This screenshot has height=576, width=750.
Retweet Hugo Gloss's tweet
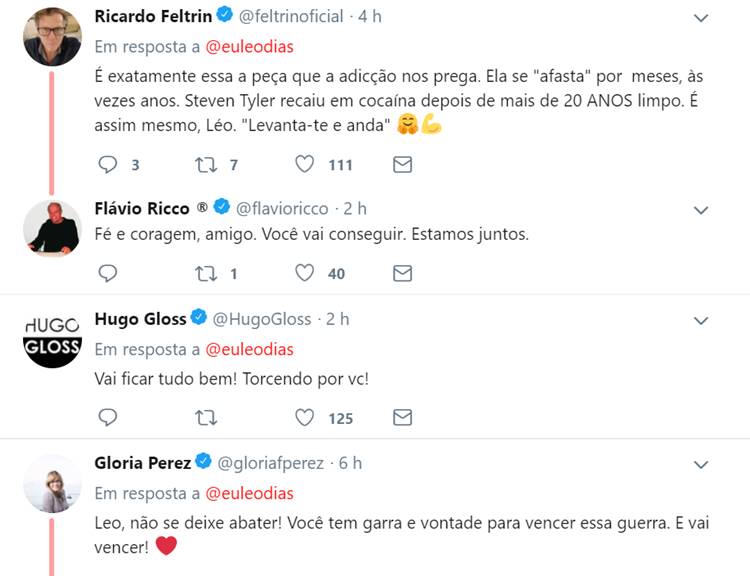(207, 417)
